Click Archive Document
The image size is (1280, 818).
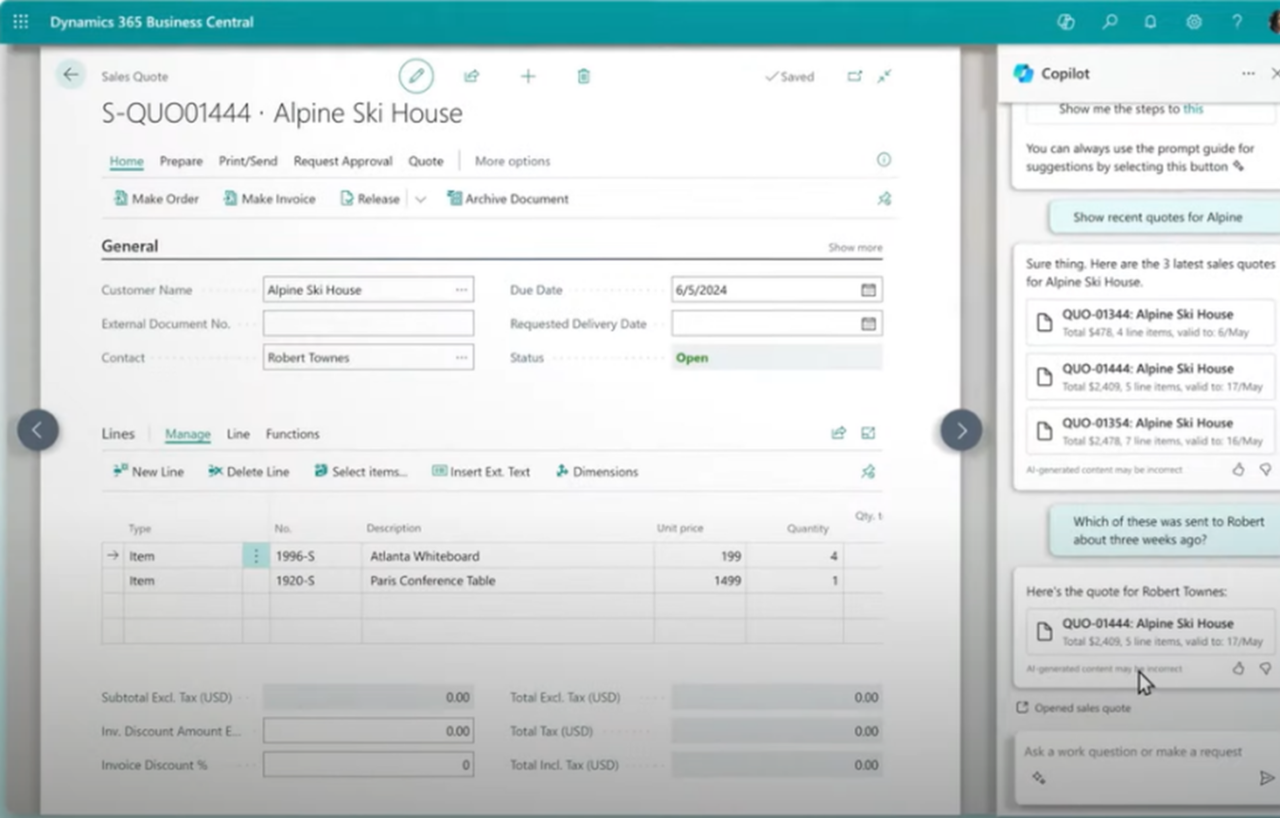tap(508, 199)
